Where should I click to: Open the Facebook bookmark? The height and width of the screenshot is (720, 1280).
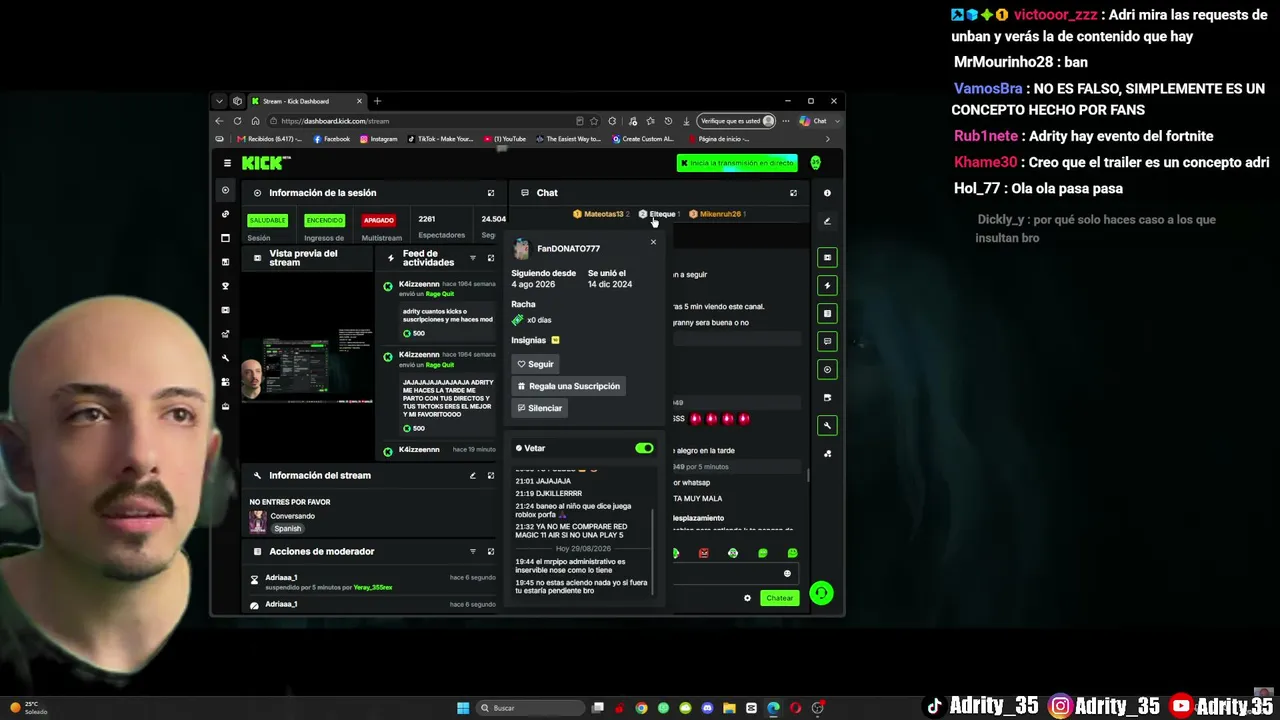point(332,139)
